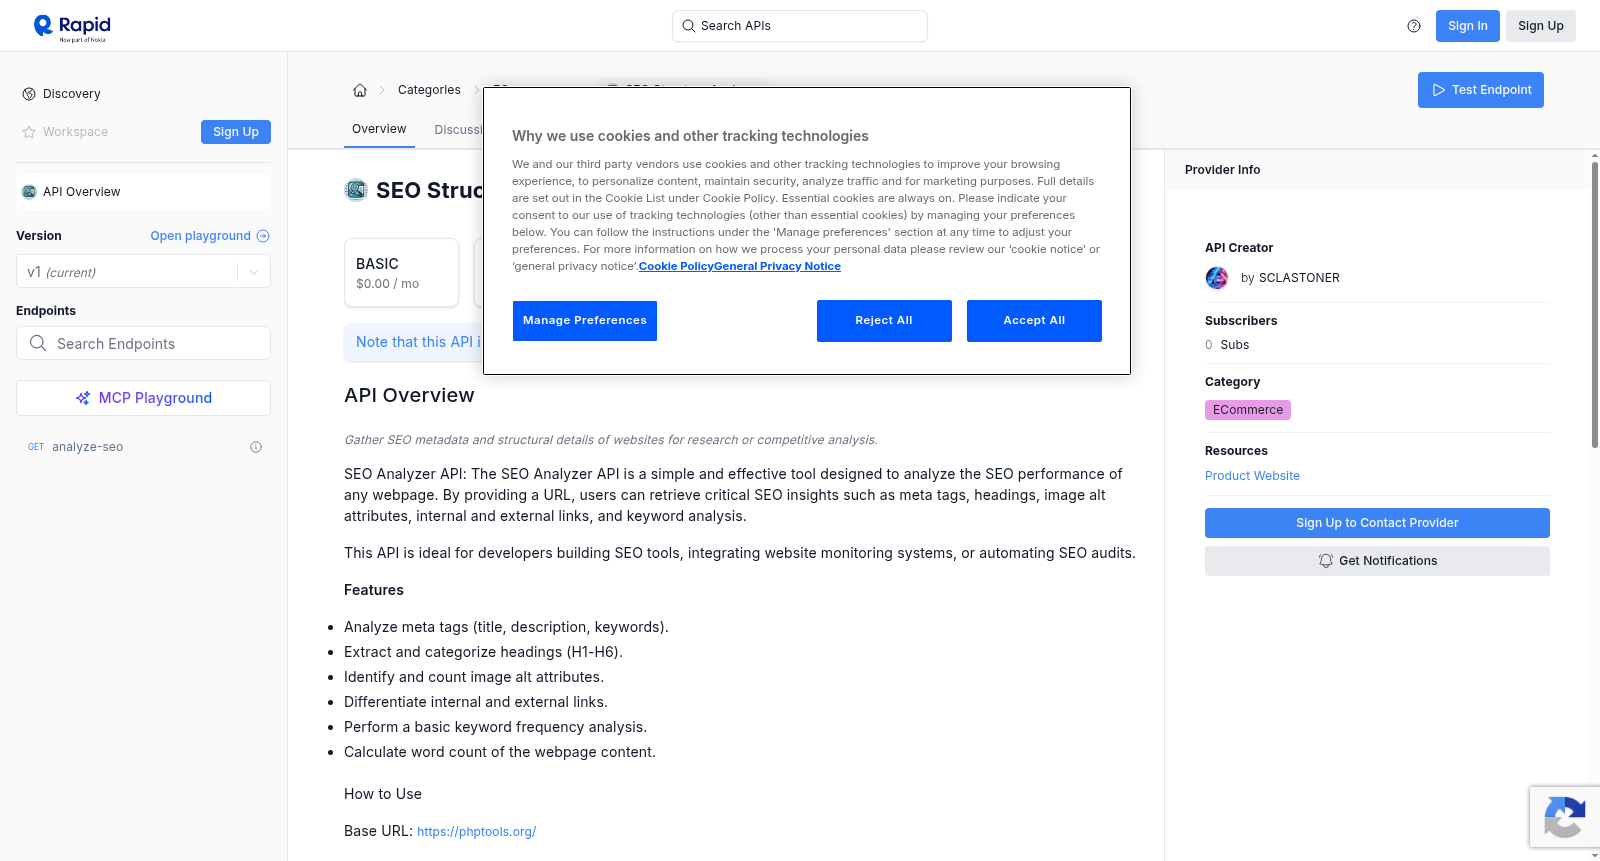The image size is (1600, 861).
Task: Open the v1 (current) version dropdown
Action: click(x=143, y=272)
